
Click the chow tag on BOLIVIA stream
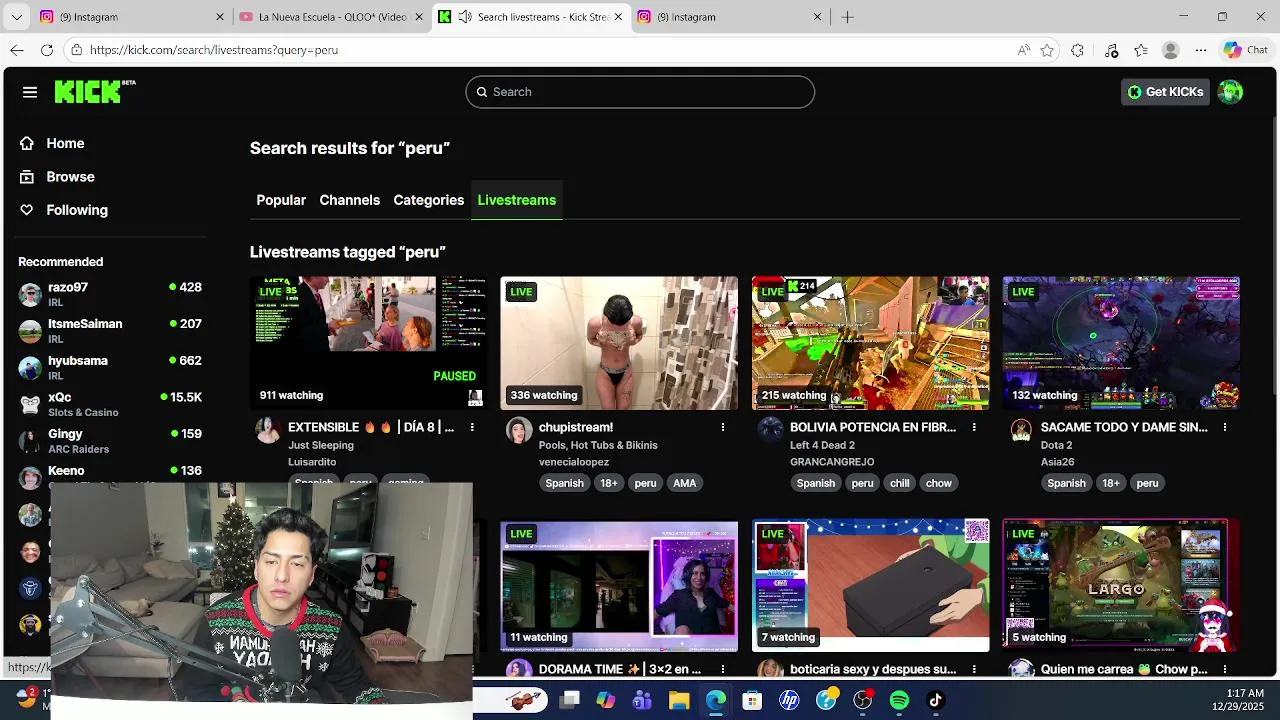[939, 483]
